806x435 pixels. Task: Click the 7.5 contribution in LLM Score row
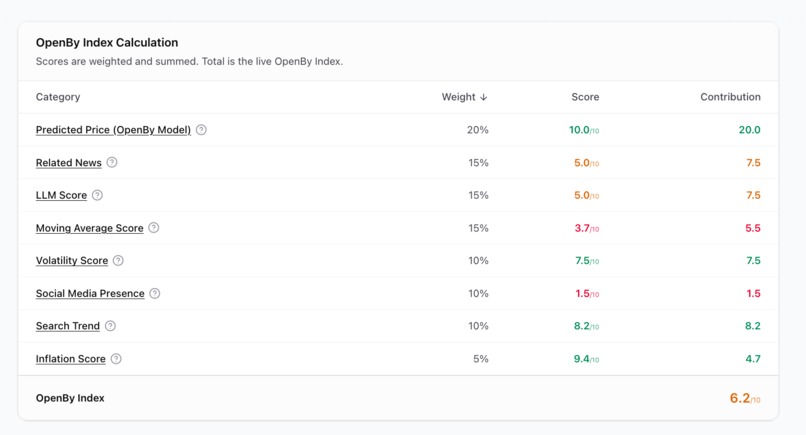click(754, 195)
